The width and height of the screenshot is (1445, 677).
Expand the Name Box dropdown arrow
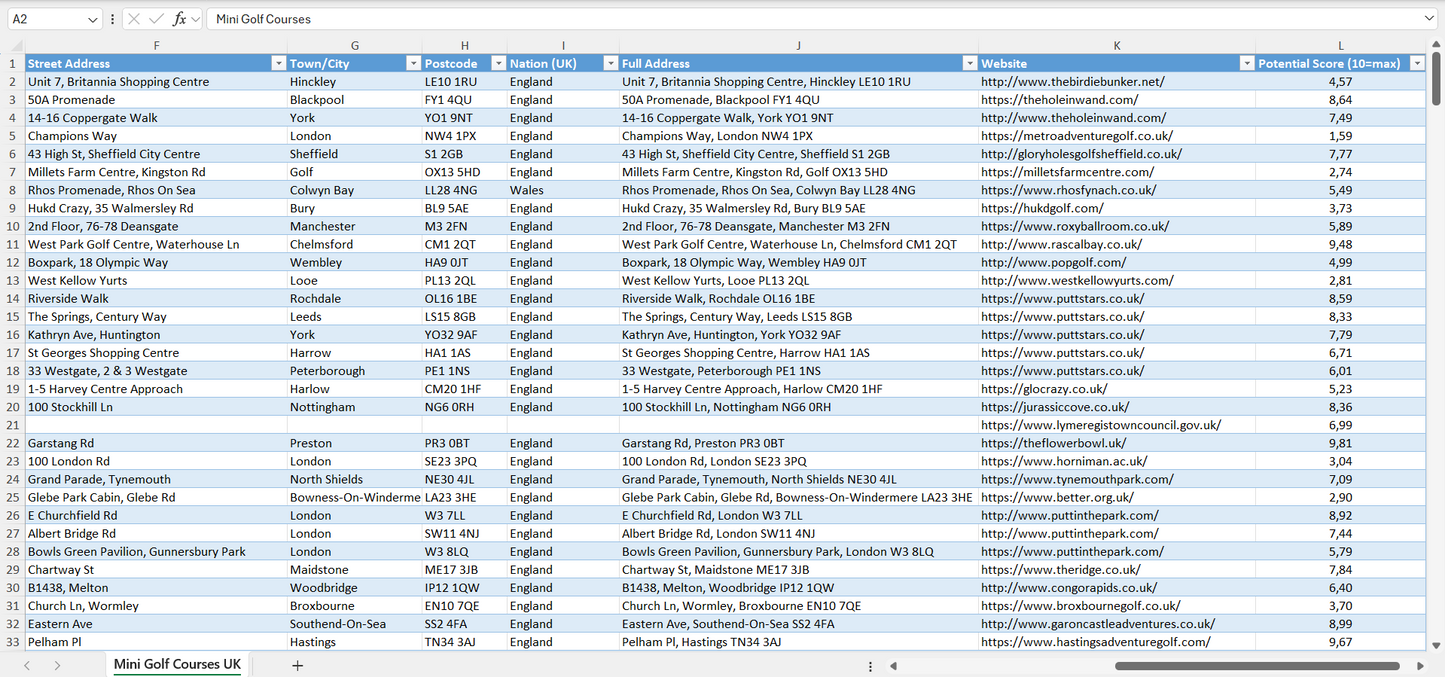(x=93, y=19)
